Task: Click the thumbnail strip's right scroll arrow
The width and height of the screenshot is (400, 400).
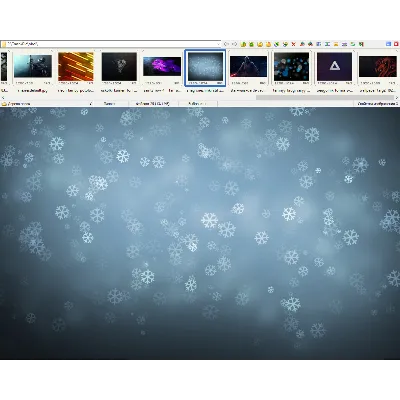Action: click(397, 98)
